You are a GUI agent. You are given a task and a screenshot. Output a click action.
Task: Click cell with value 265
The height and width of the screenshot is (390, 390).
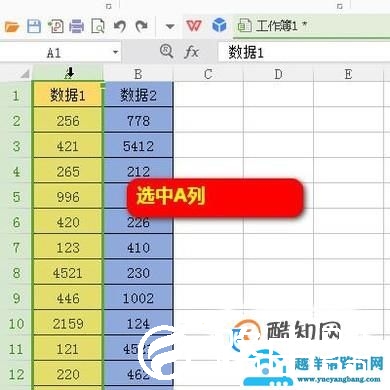click(x=68, y=171)
